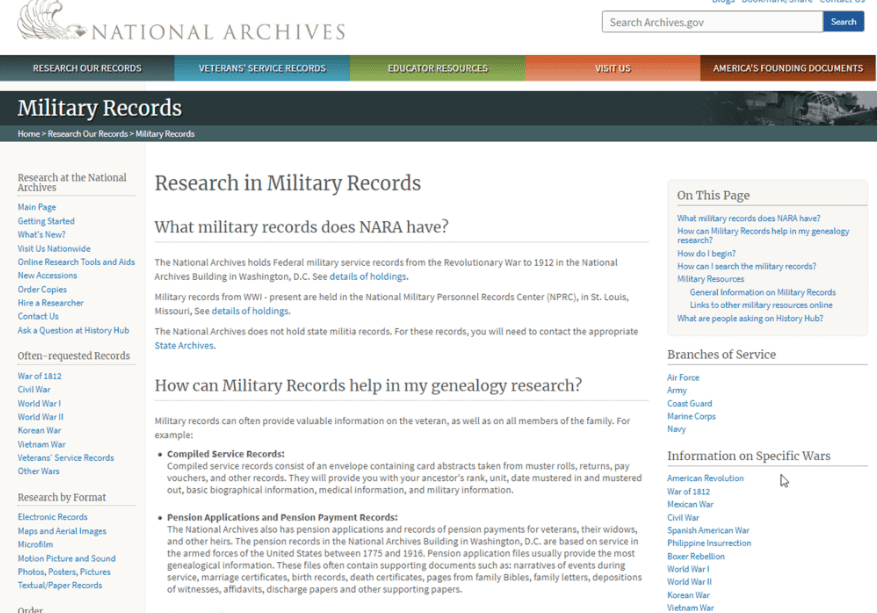This screenshot has width=877, height=613.
Task: Select the Coast Guard branch link
Action: [x=690, y=403]
